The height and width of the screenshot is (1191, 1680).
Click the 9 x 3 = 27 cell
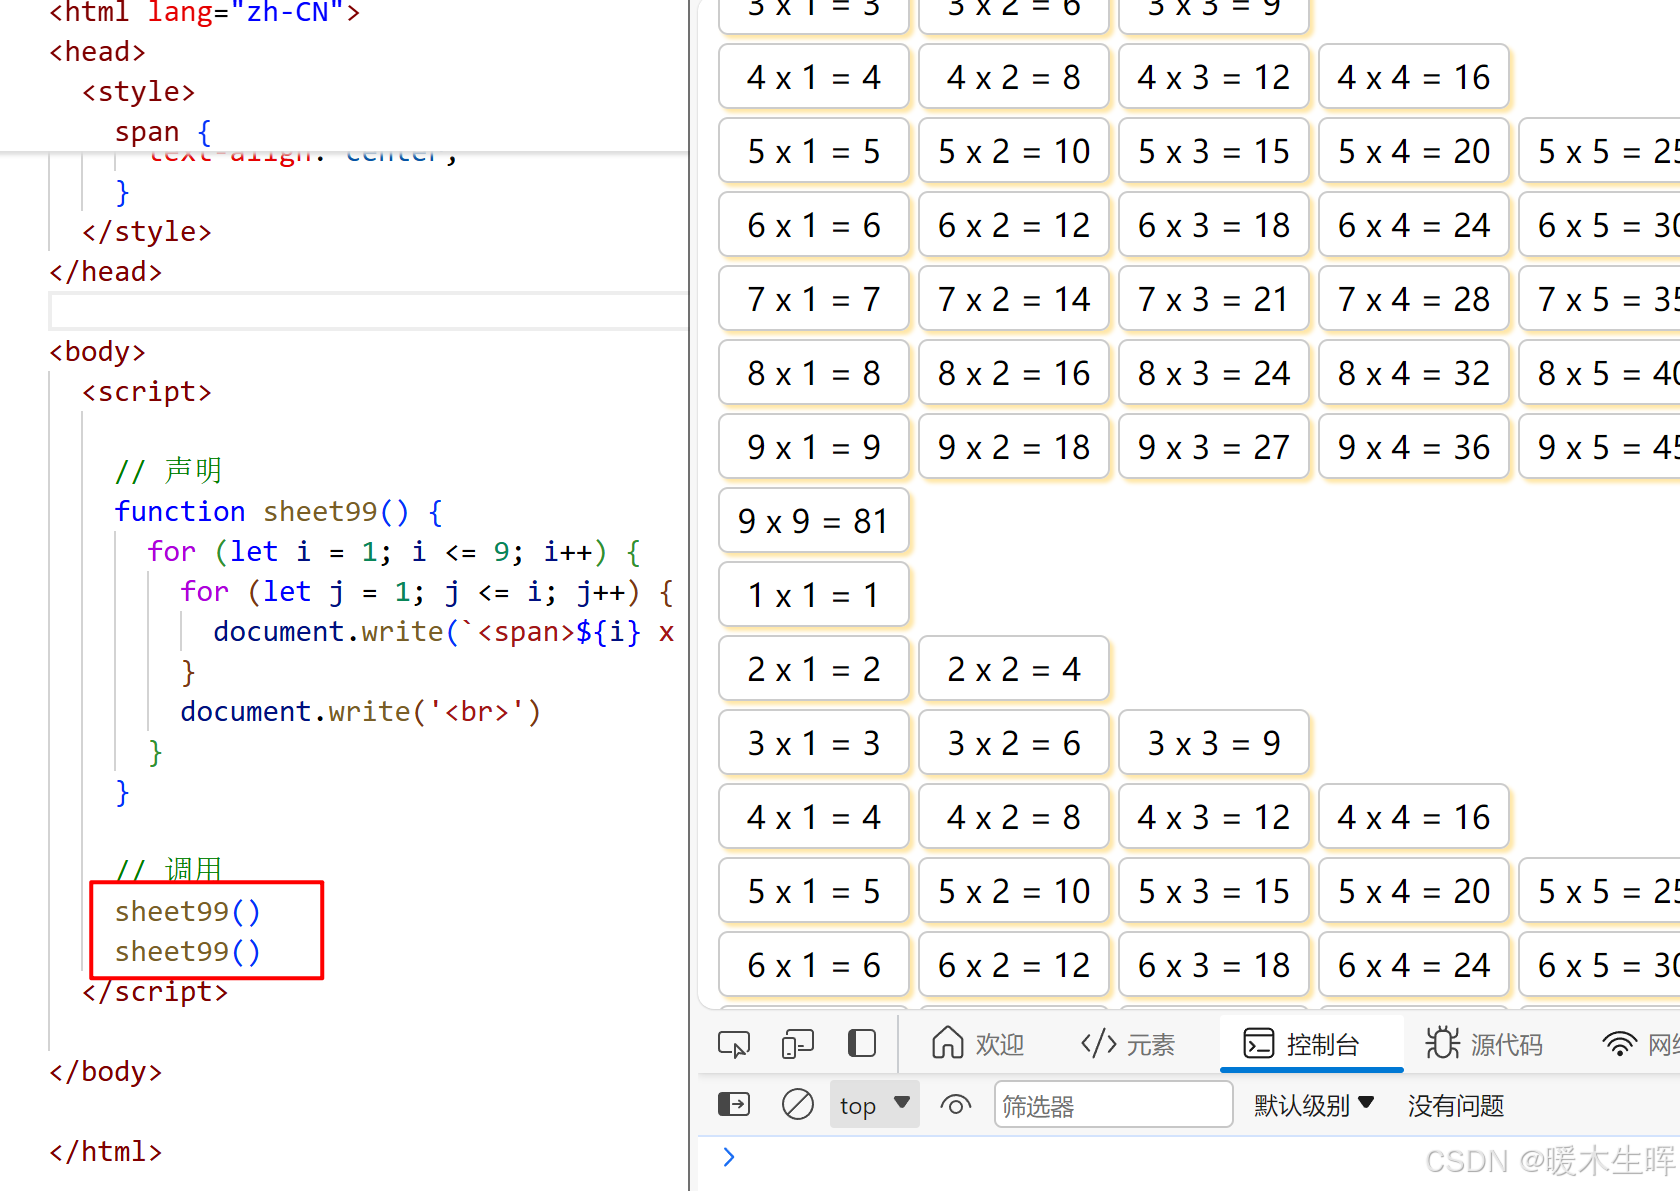(x=1214, y=447)
